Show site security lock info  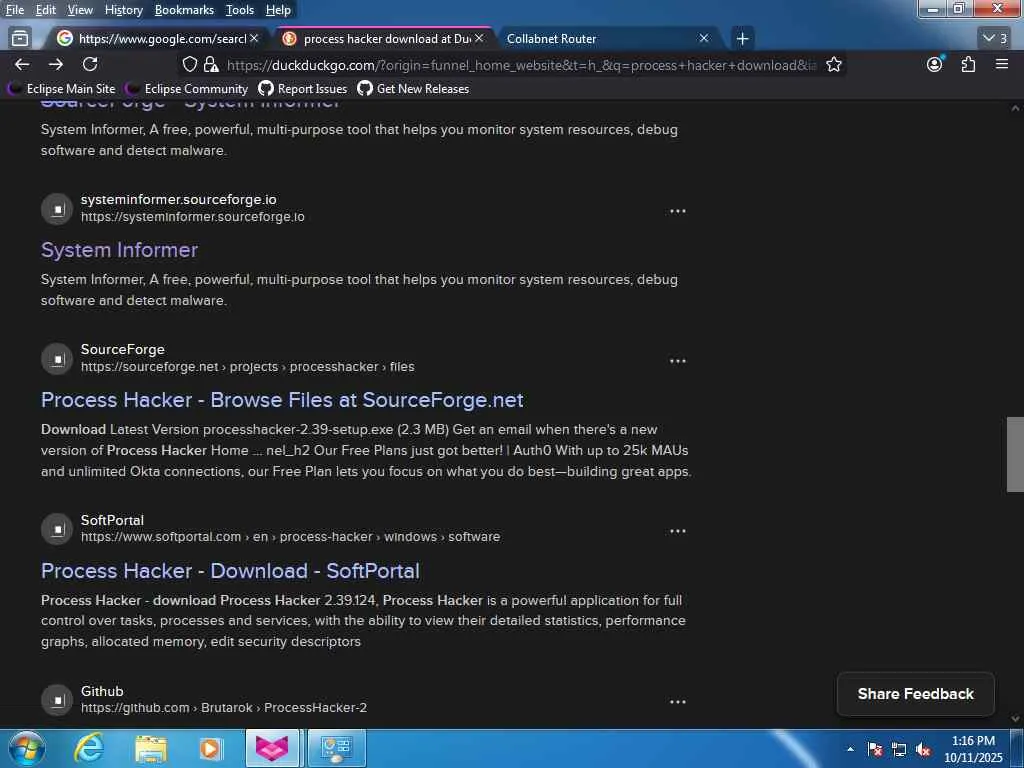pos(210,65)
